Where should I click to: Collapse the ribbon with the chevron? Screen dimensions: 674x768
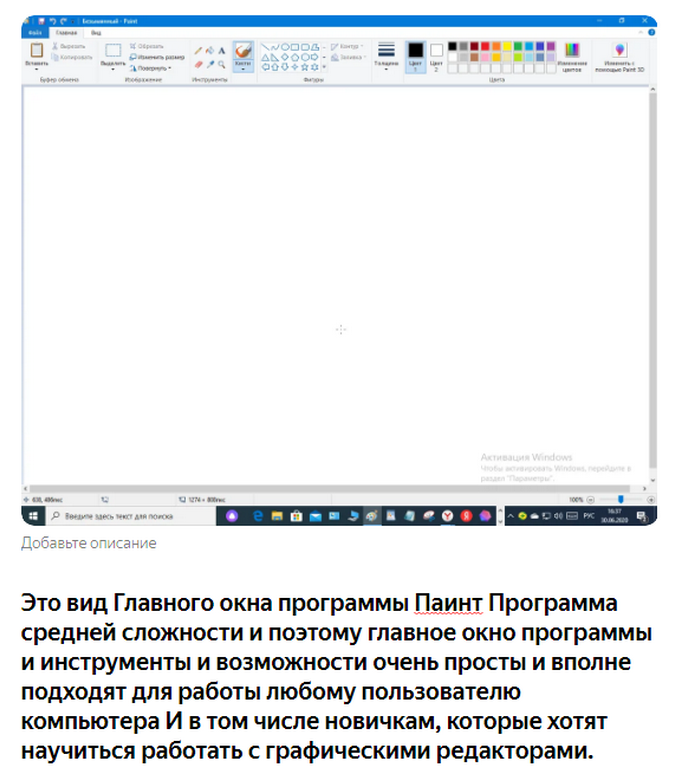pyautogui.click(x=640, y=32)
